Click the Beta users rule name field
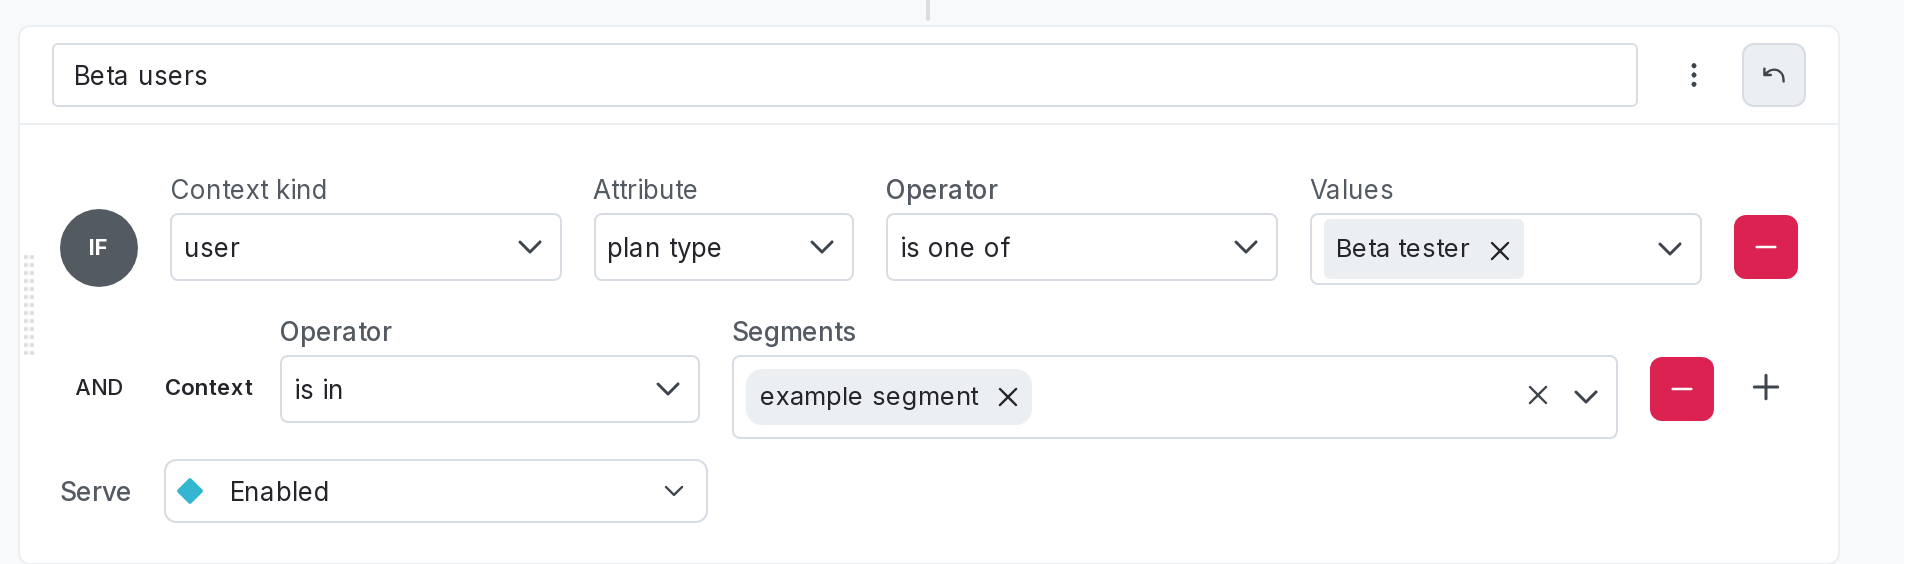 pos(844,75)
